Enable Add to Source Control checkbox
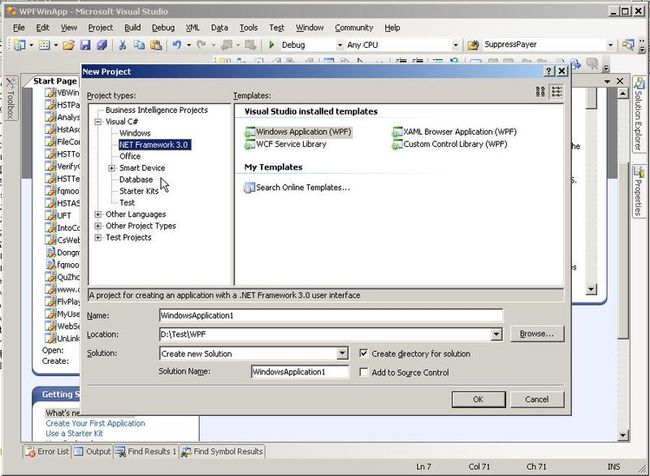Screen dimensions: 650x476 pos(364,372)
